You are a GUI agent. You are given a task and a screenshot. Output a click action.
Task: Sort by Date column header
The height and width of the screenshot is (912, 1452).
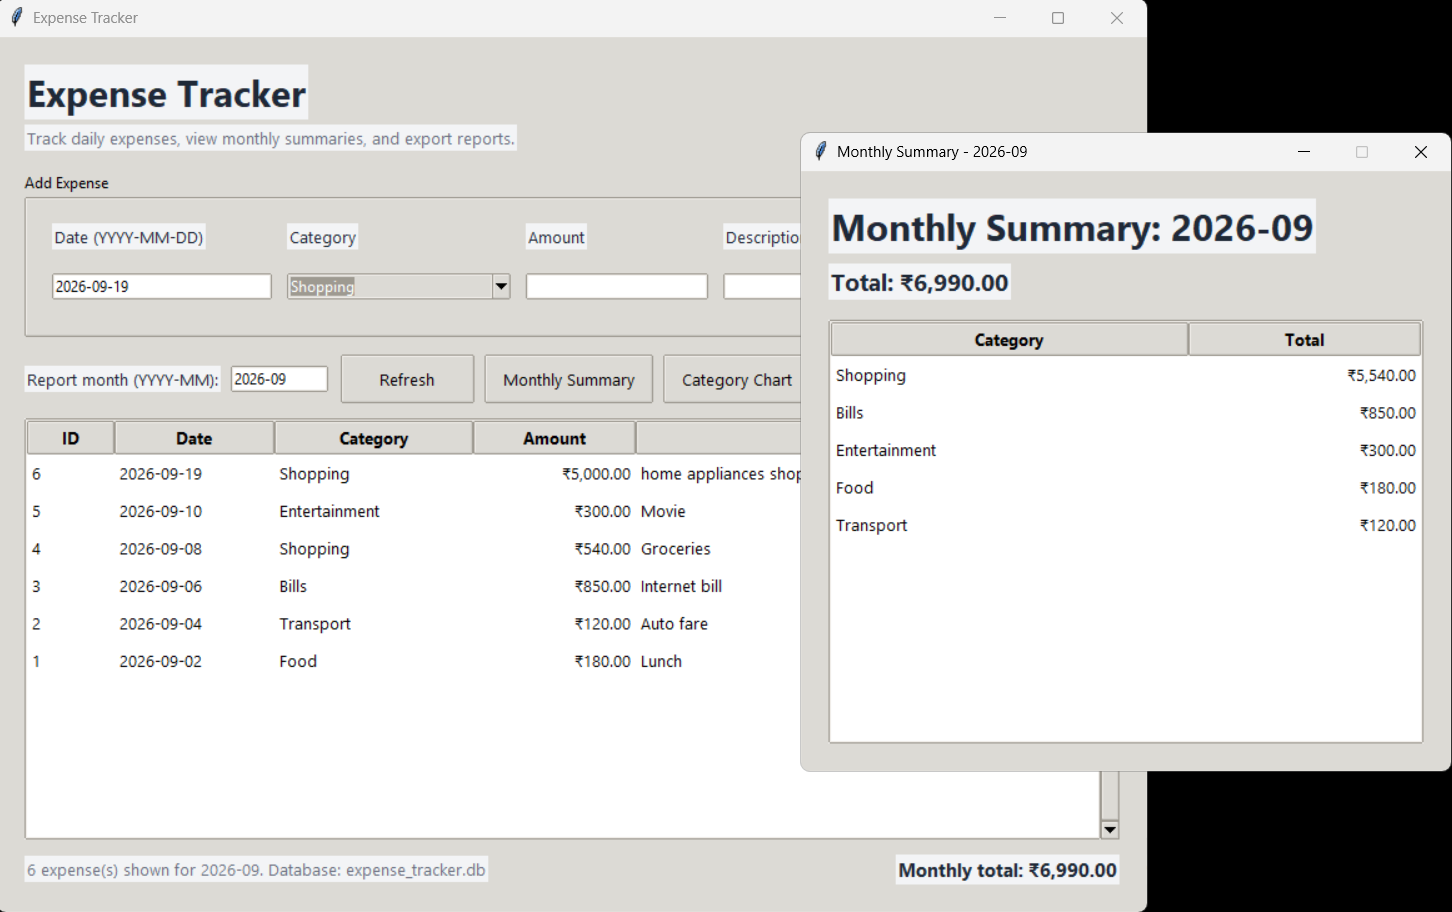[x=194, y=438]
